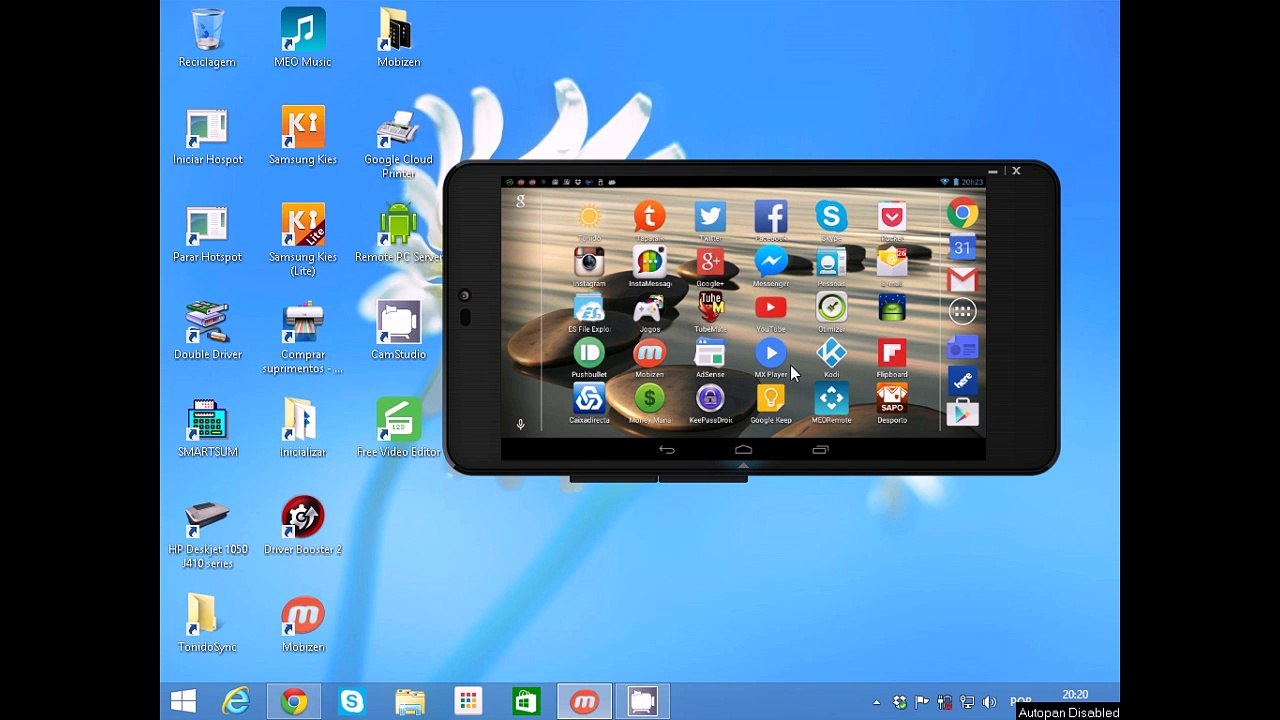Open MX Player on the phone
Viewport: 1280px width, 720px height.
pyautogui.click(x=770, y=353)
